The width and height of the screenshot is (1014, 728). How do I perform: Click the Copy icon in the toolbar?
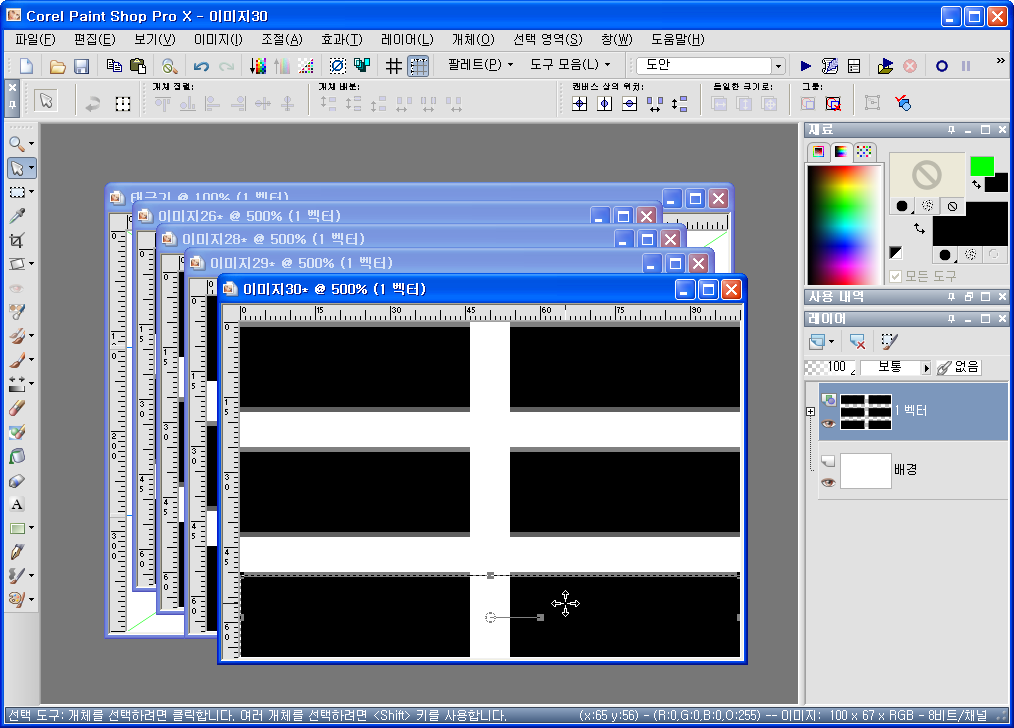[x=114, y=66]
